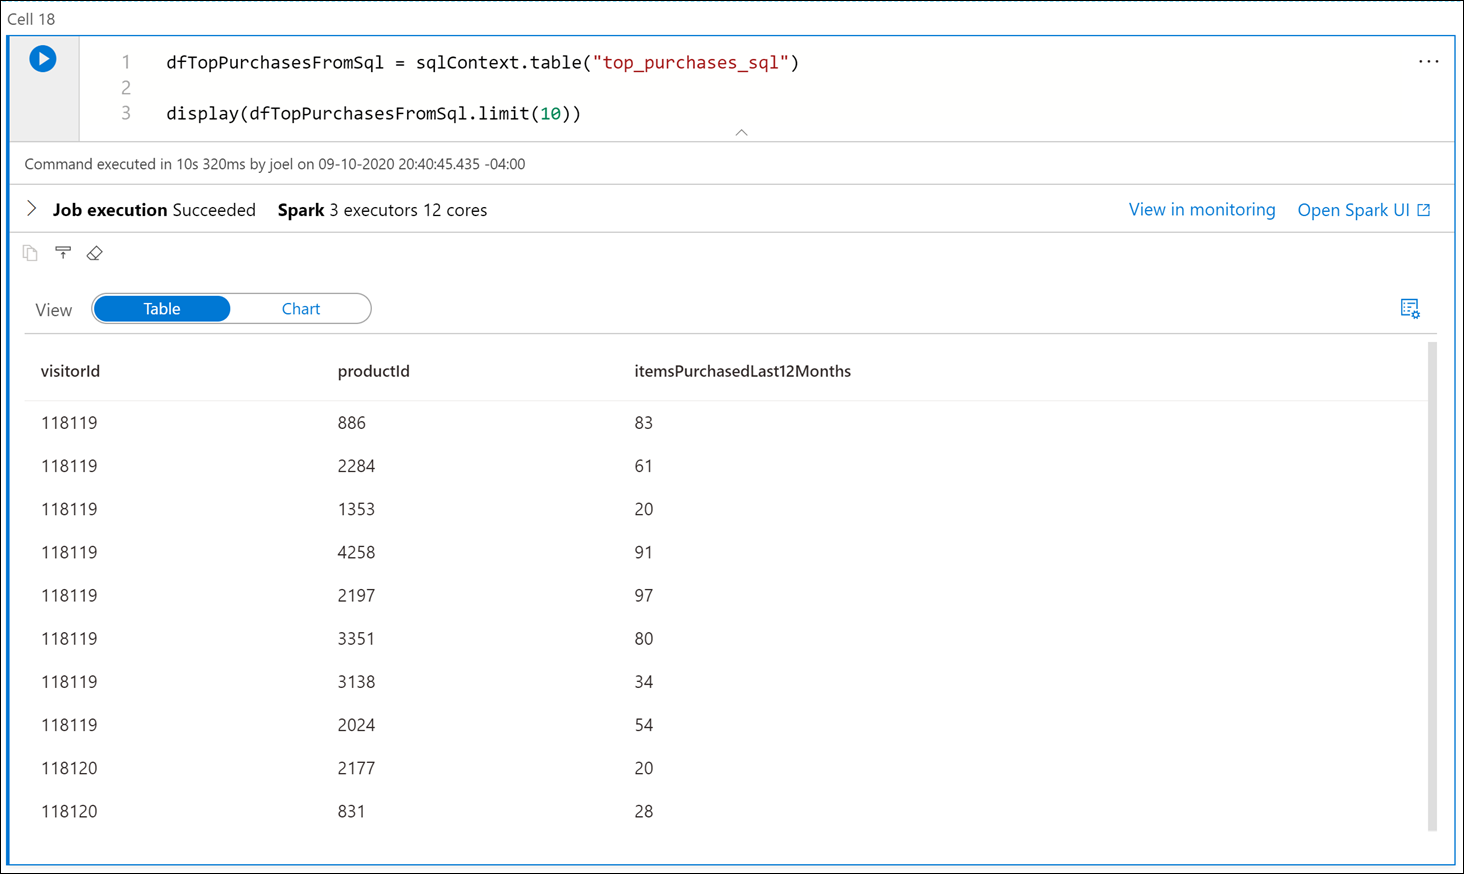Screen dimensions: 1464x874
Task: Sort by the visitorId column header
Action: tap(70, 371)
